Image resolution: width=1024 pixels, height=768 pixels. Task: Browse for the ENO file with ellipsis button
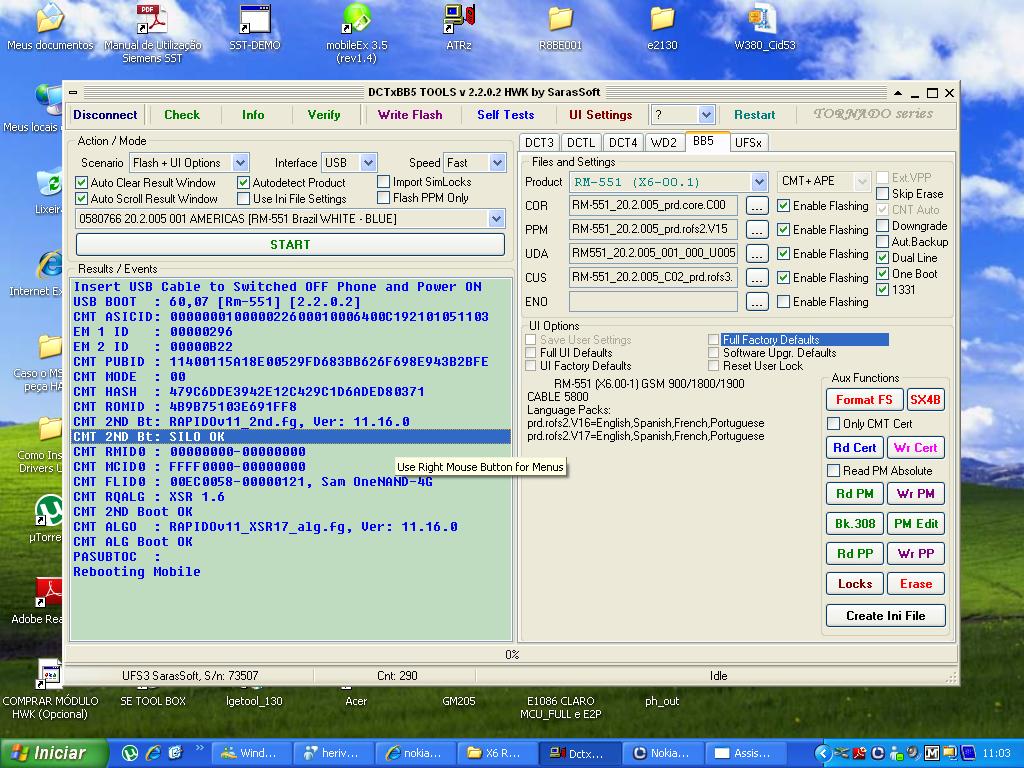756,302
